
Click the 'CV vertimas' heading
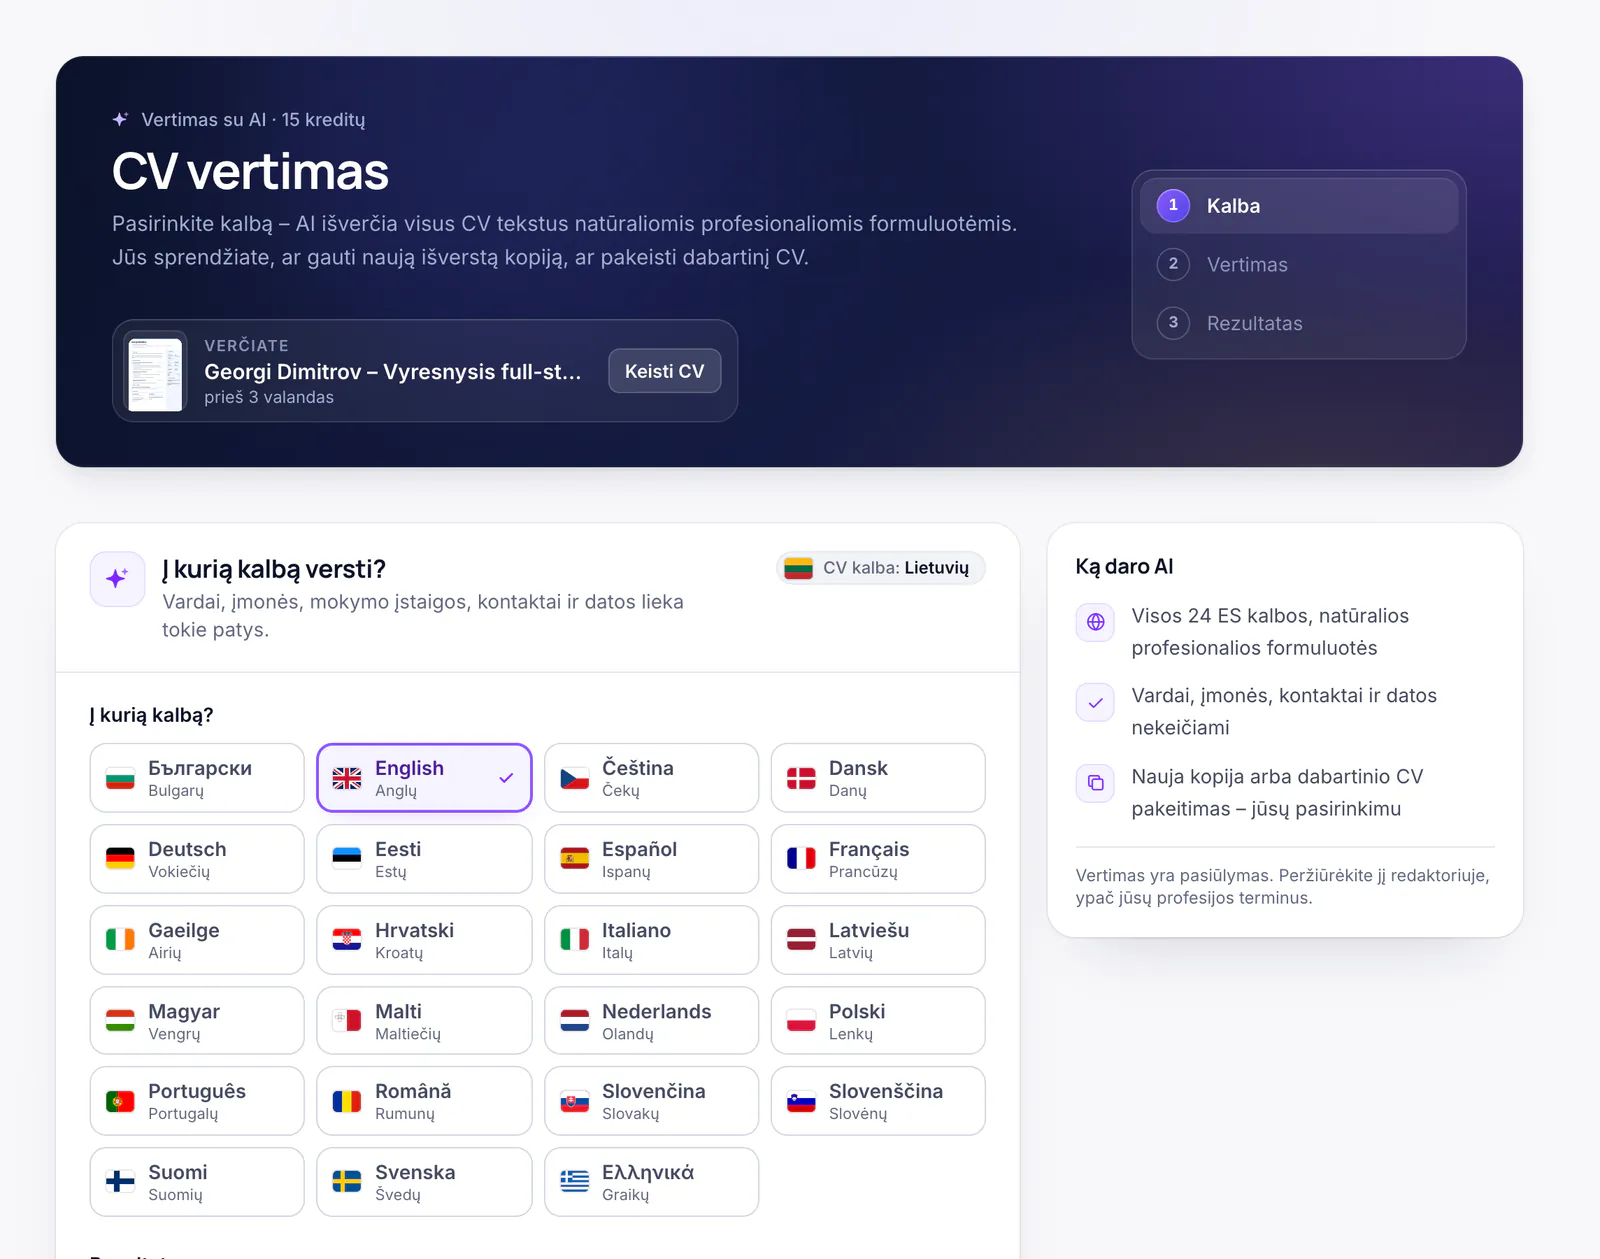[x=250, y=172]
